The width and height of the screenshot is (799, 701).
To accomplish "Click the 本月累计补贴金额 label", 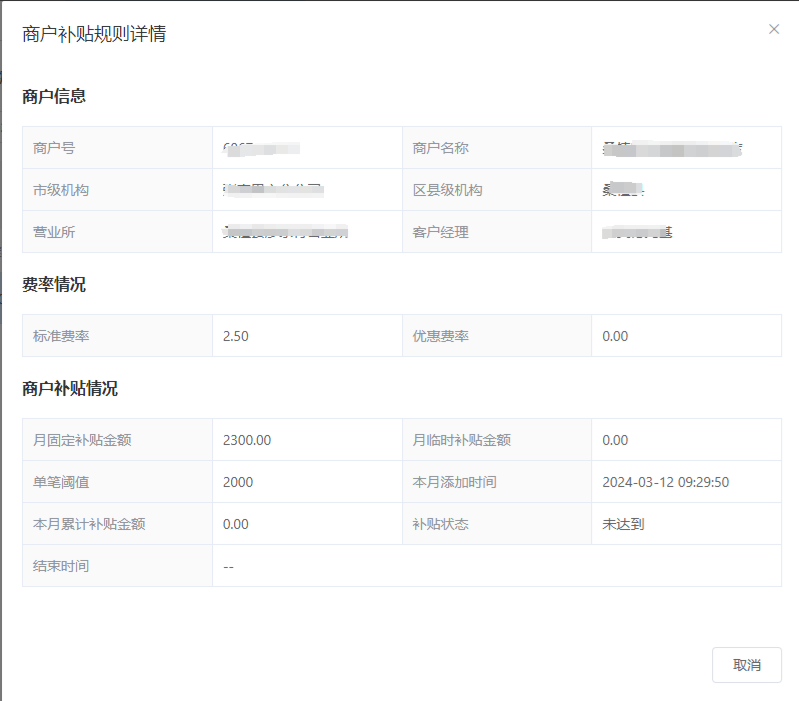I will pos(89,524).
